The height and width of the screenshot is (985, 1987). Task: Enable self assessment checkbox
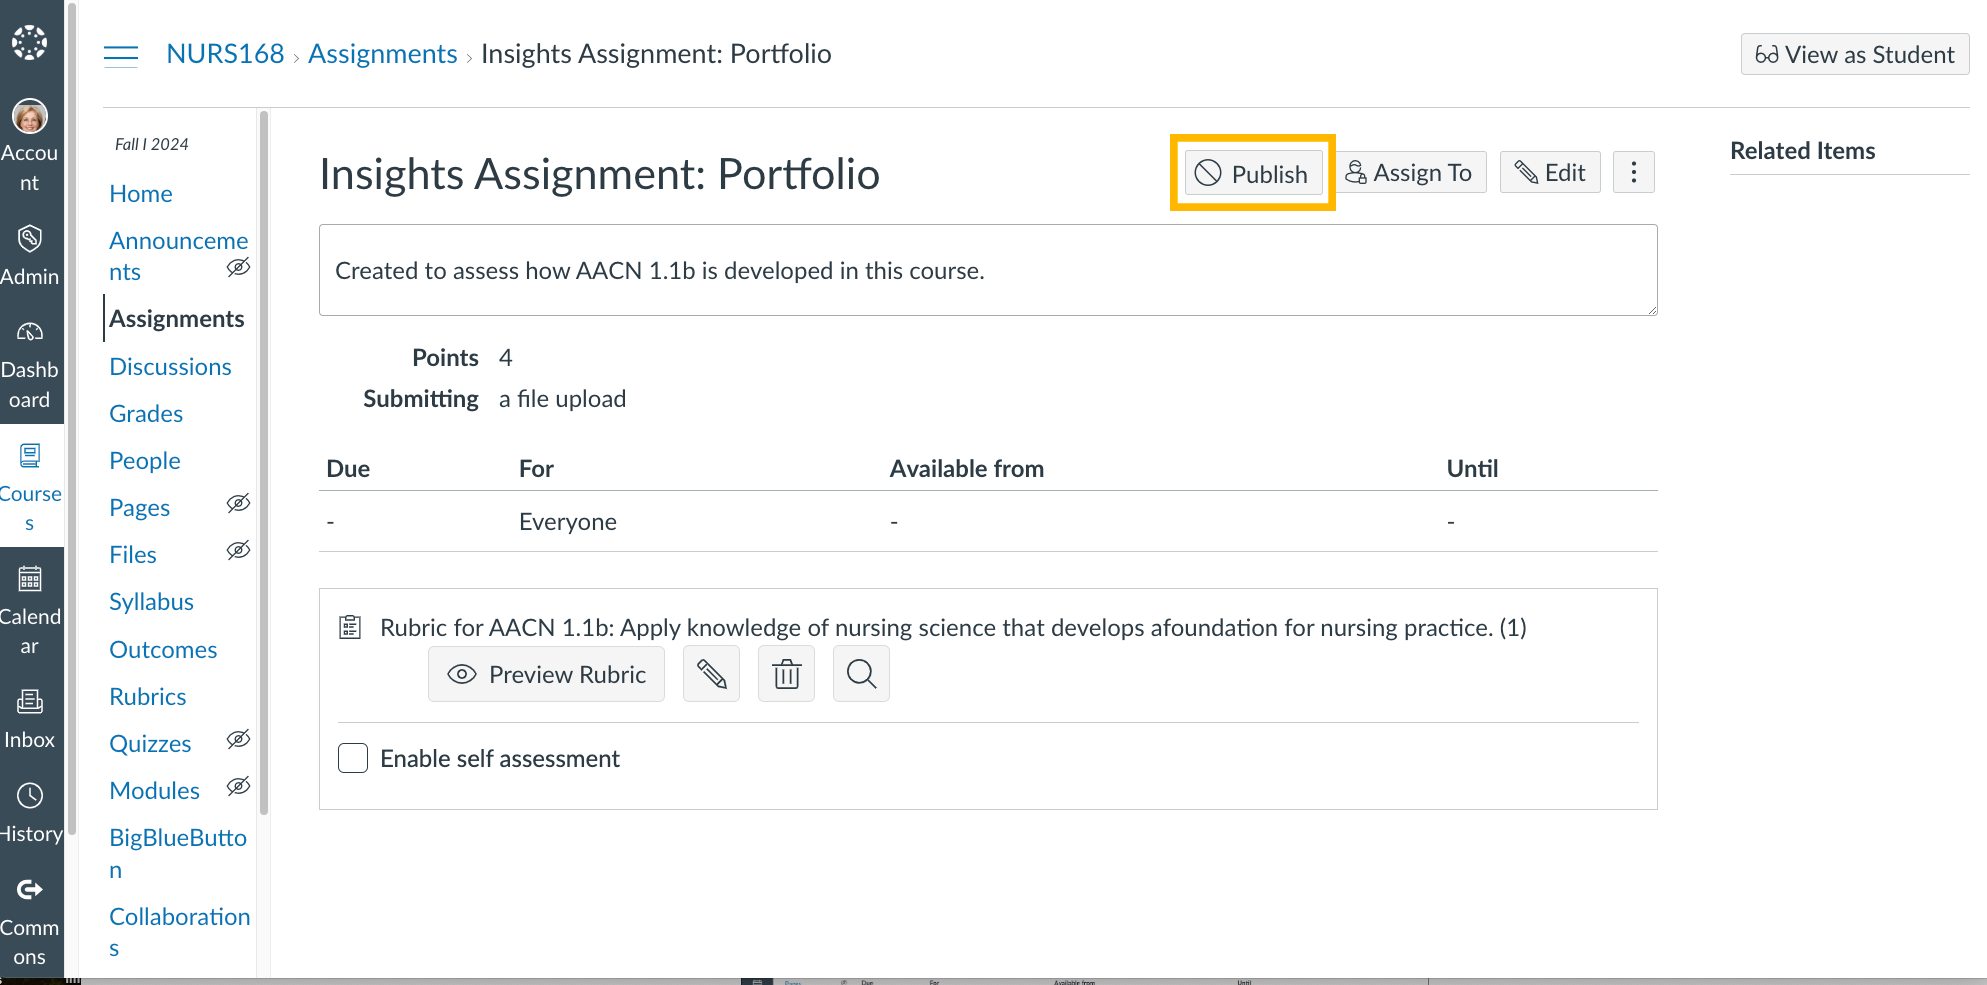point(353,758)
